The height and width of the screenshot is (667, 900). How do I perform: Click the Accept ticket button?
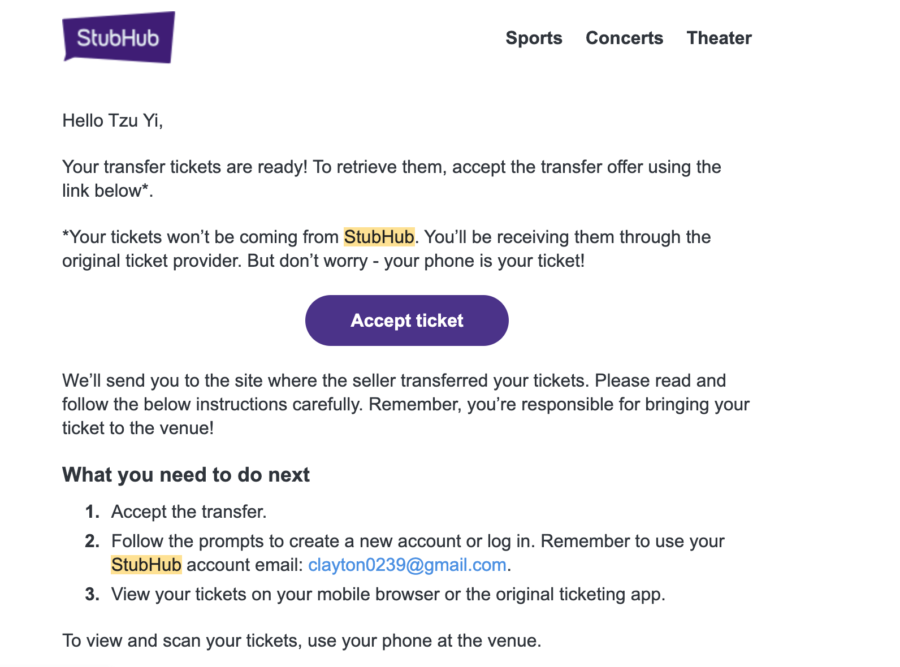(x=406, y=320)
